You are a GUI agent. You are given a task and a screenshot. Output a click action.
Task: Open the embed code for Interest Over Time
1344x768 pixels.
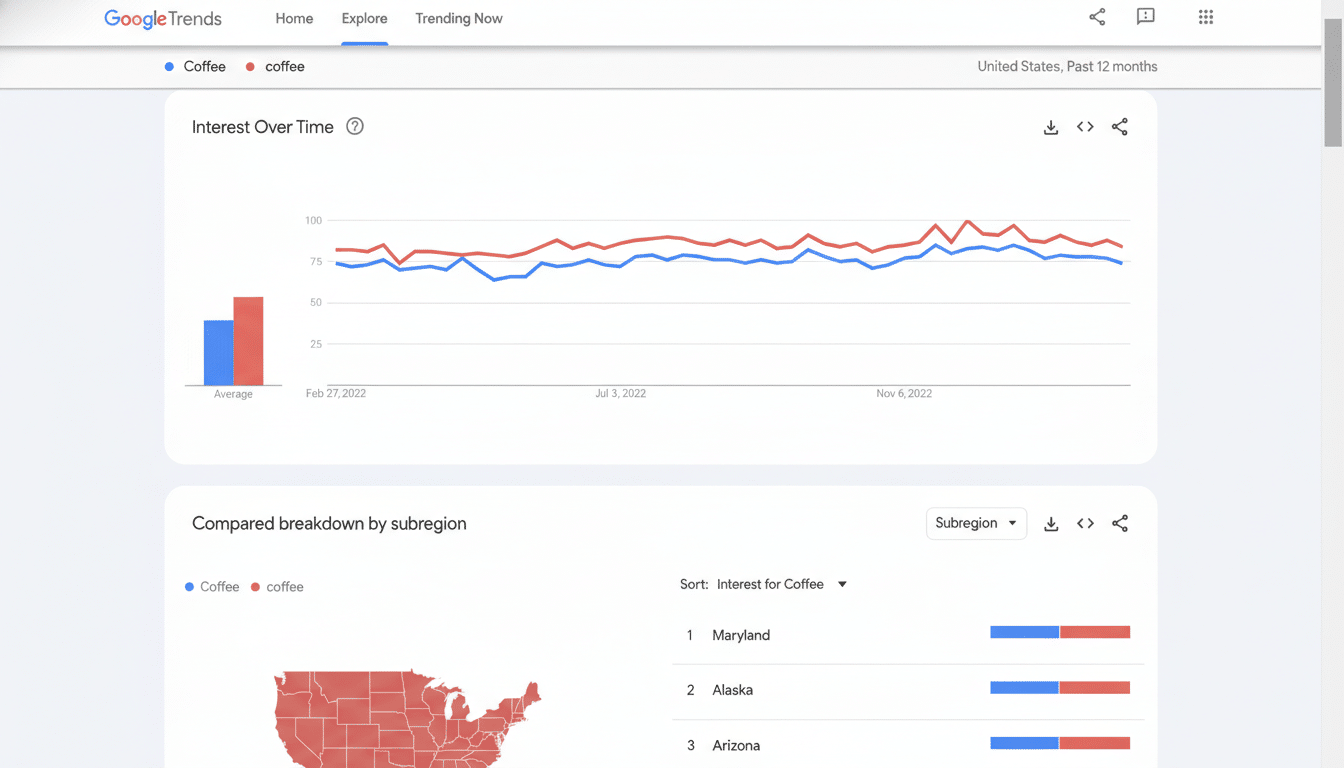(1085, 127)
